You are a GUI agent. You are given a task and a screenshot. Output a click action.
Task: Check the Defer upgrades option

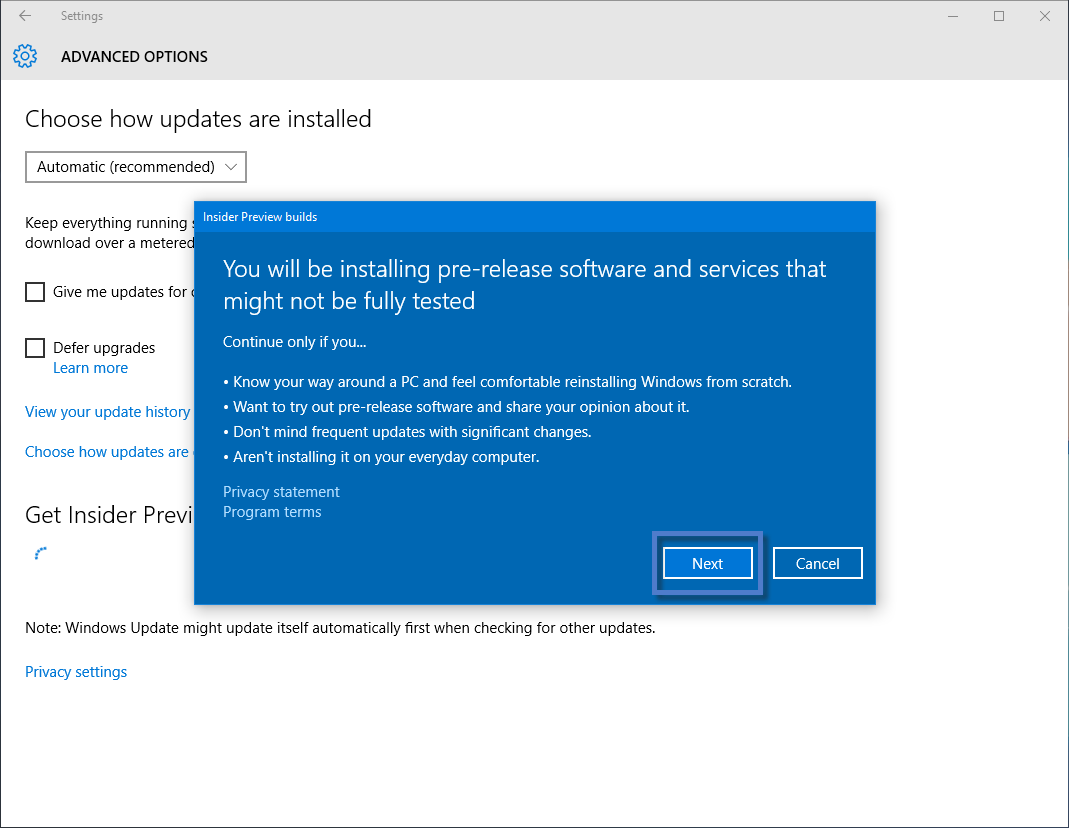[35, 347]
